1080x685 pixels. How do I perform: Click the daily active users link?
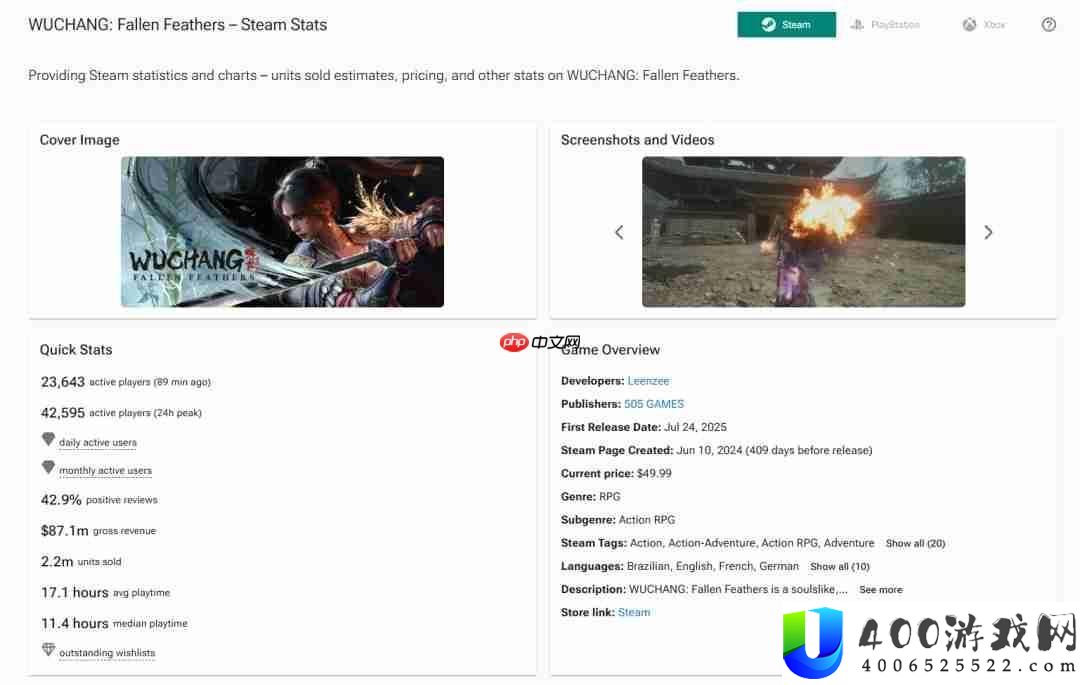click(x=98, y=442)
